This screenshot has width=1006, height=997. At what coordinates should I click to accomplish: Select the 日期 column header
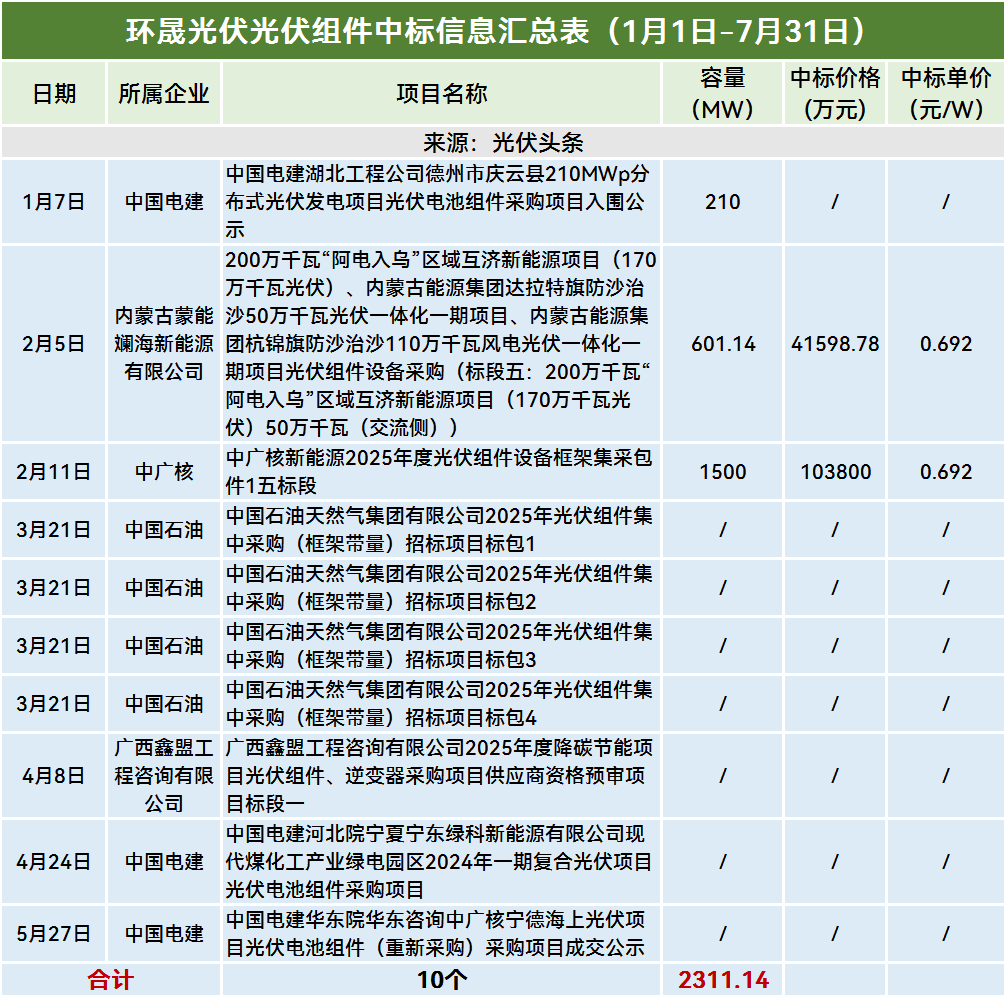click(54, 94)
